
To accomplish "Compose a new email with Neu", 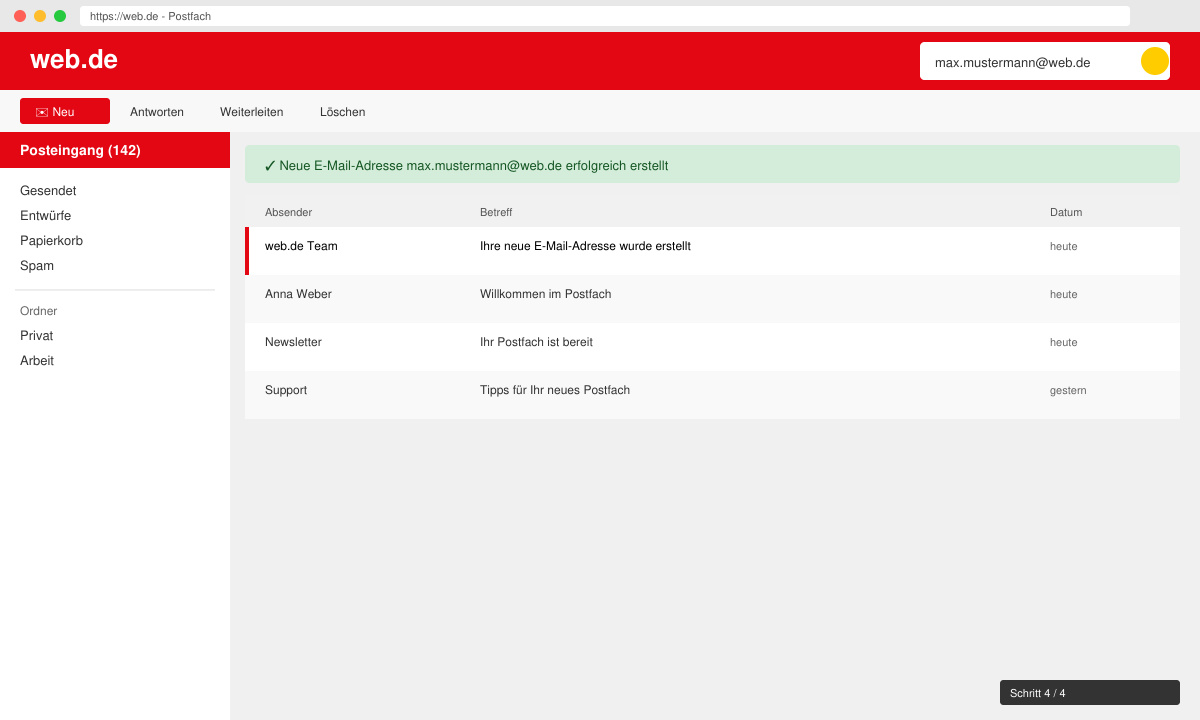I will (65, 111).
